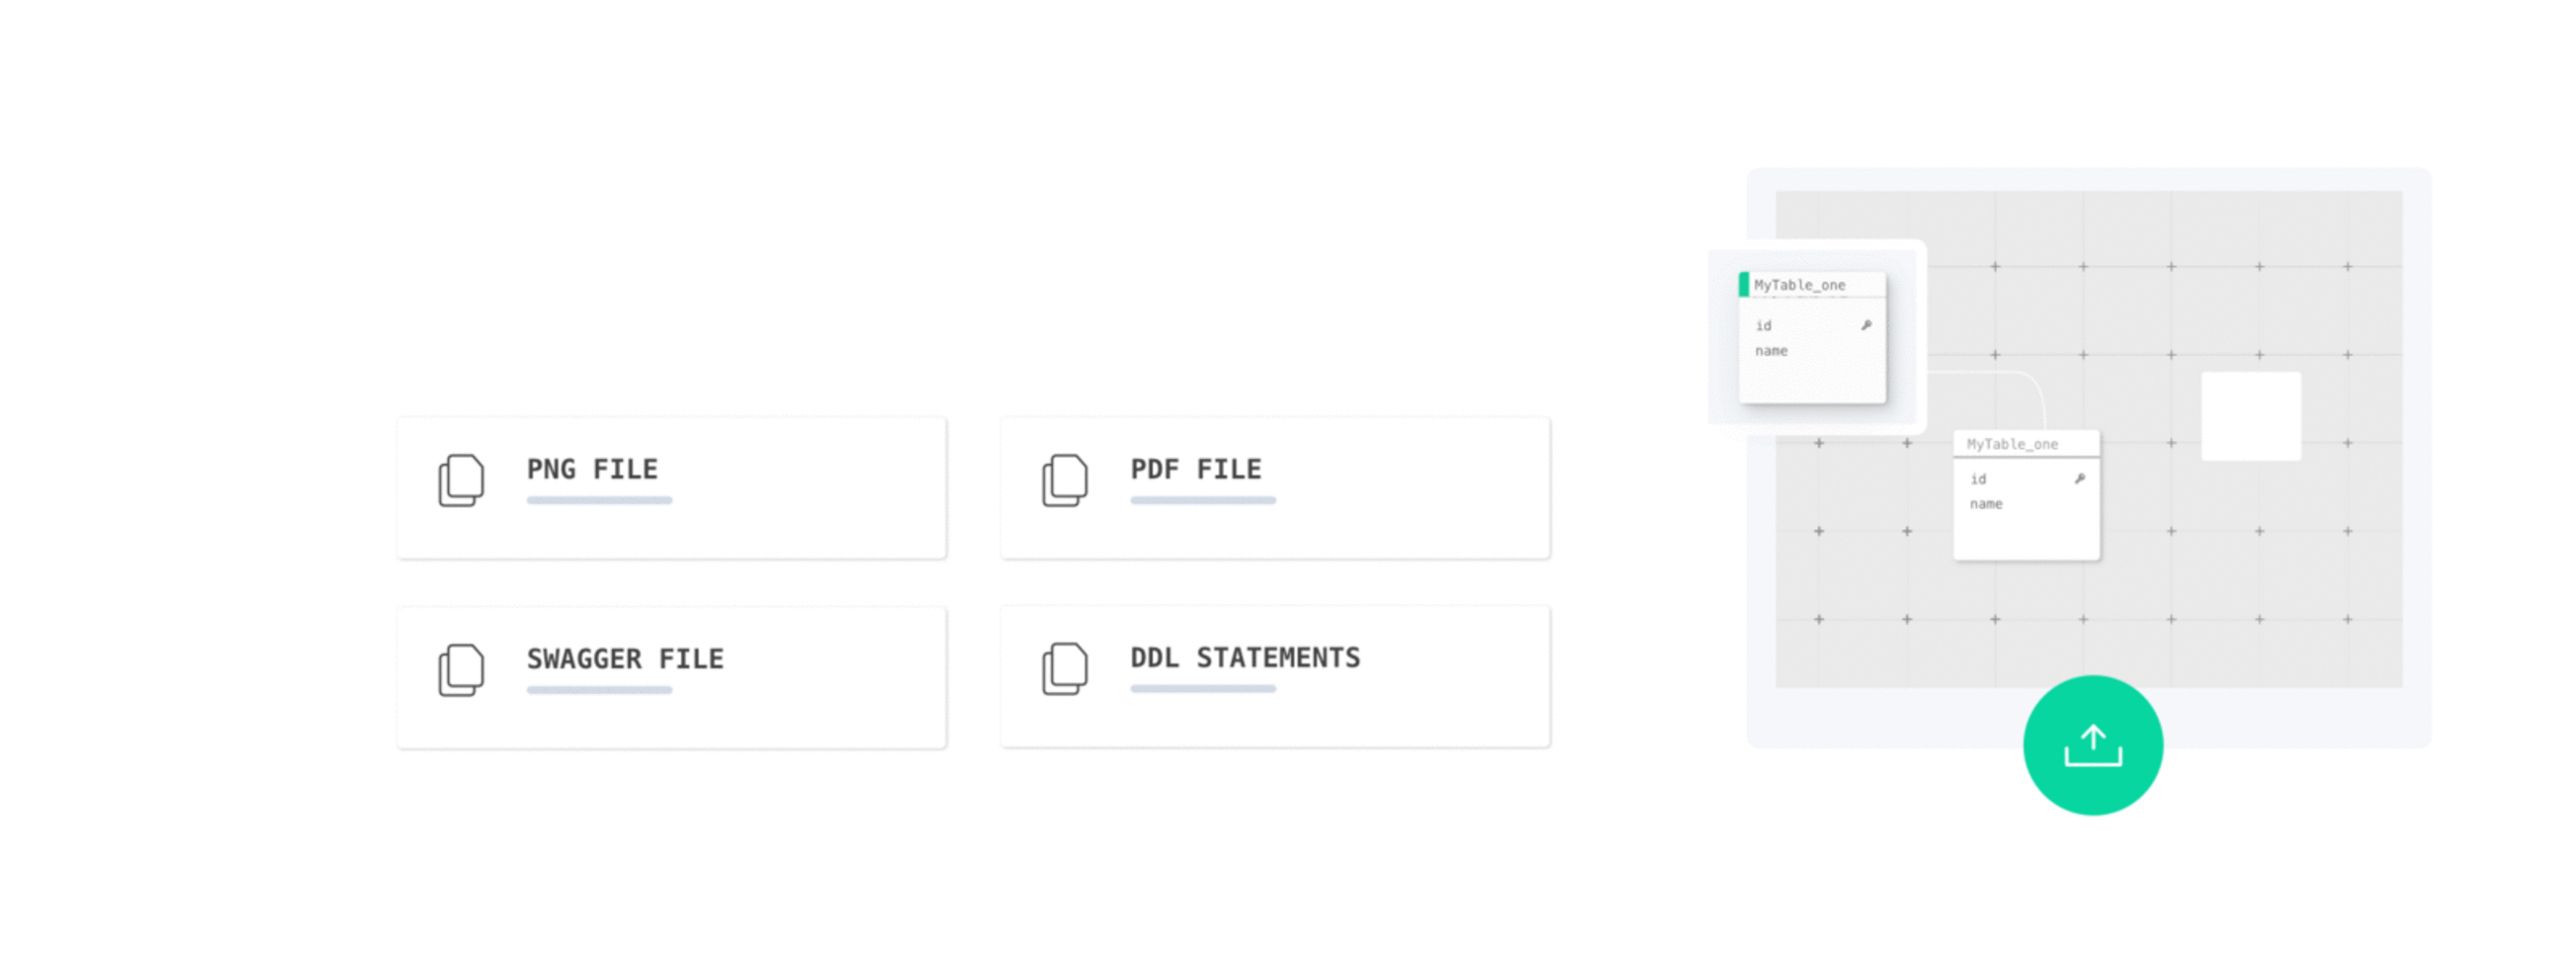Image resolution: width=2576 pixels, height=971 pixels.
Task: Click the key icon in the green-marked table
Action: click(1866, 325)
